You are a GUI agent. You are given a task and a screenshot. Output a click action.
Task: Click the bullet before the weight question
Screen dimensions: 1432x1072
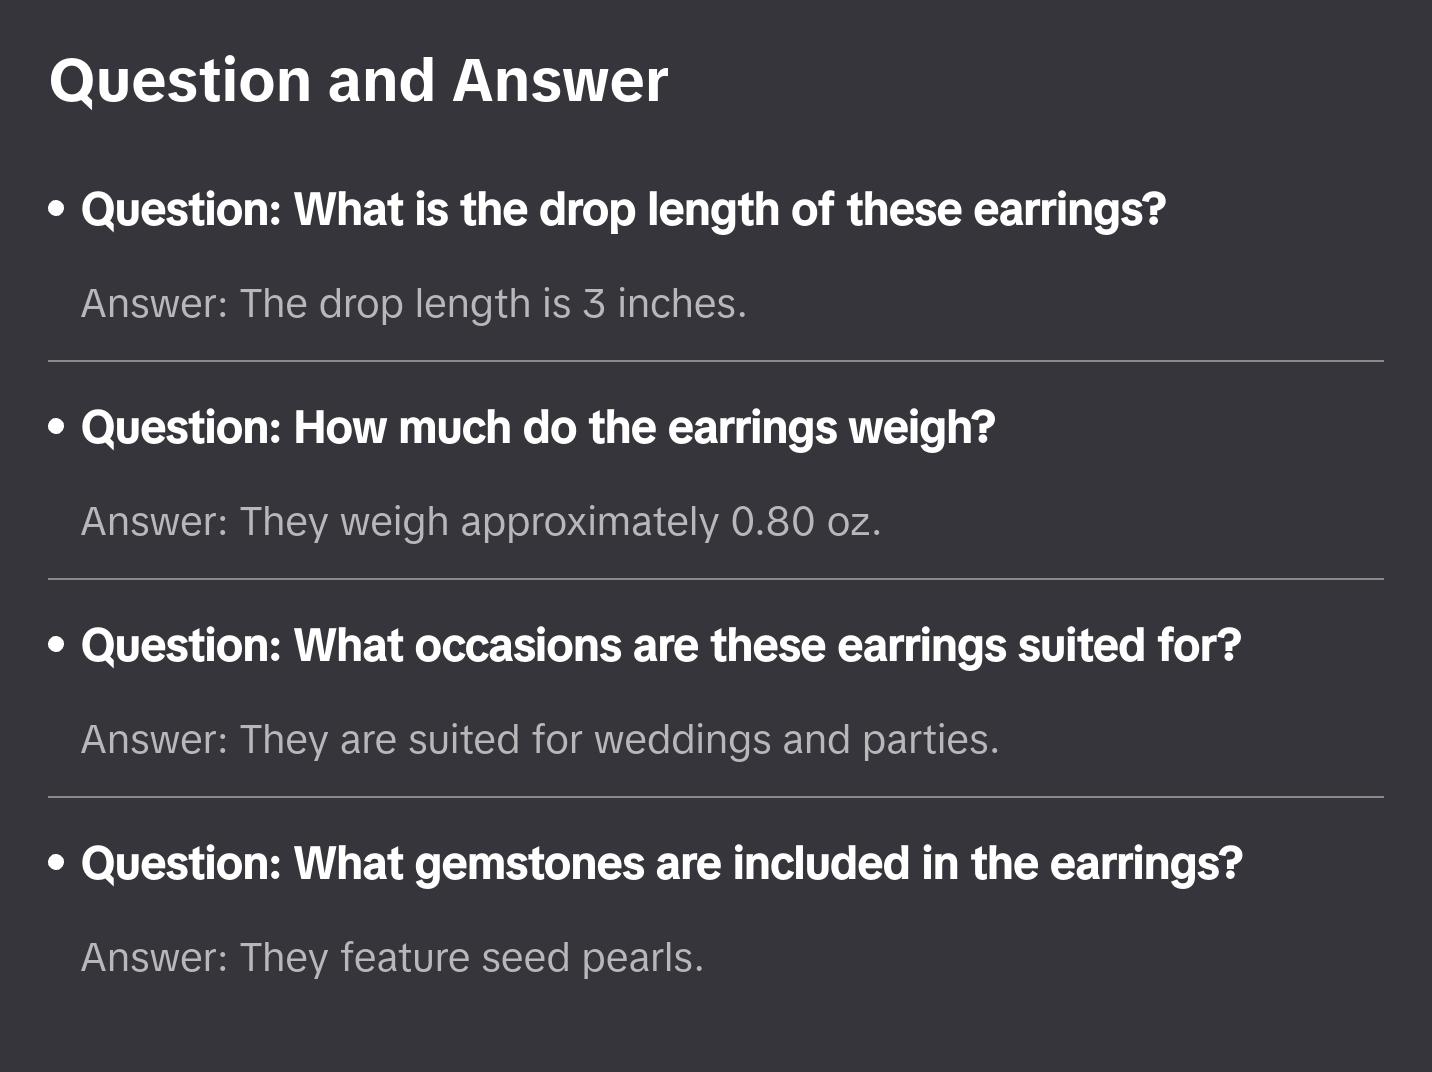pyautogui.click(x=57, y=428)
